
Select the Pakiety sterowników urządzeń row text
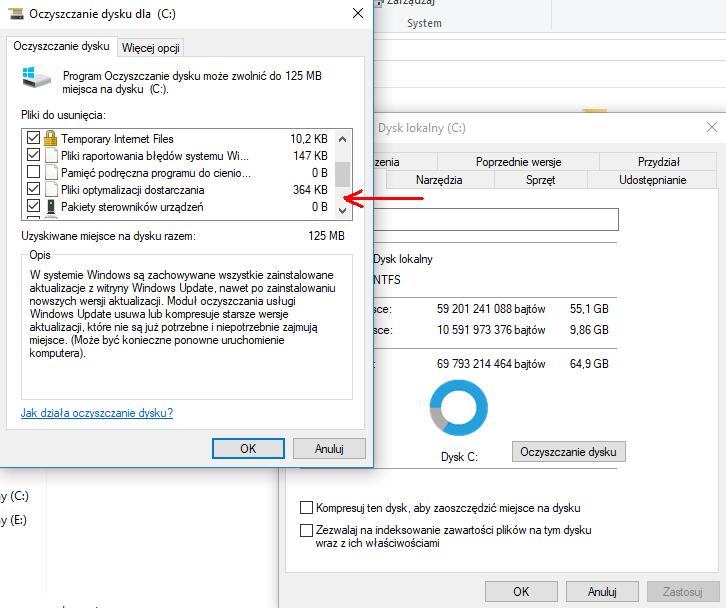click(132, 207)
